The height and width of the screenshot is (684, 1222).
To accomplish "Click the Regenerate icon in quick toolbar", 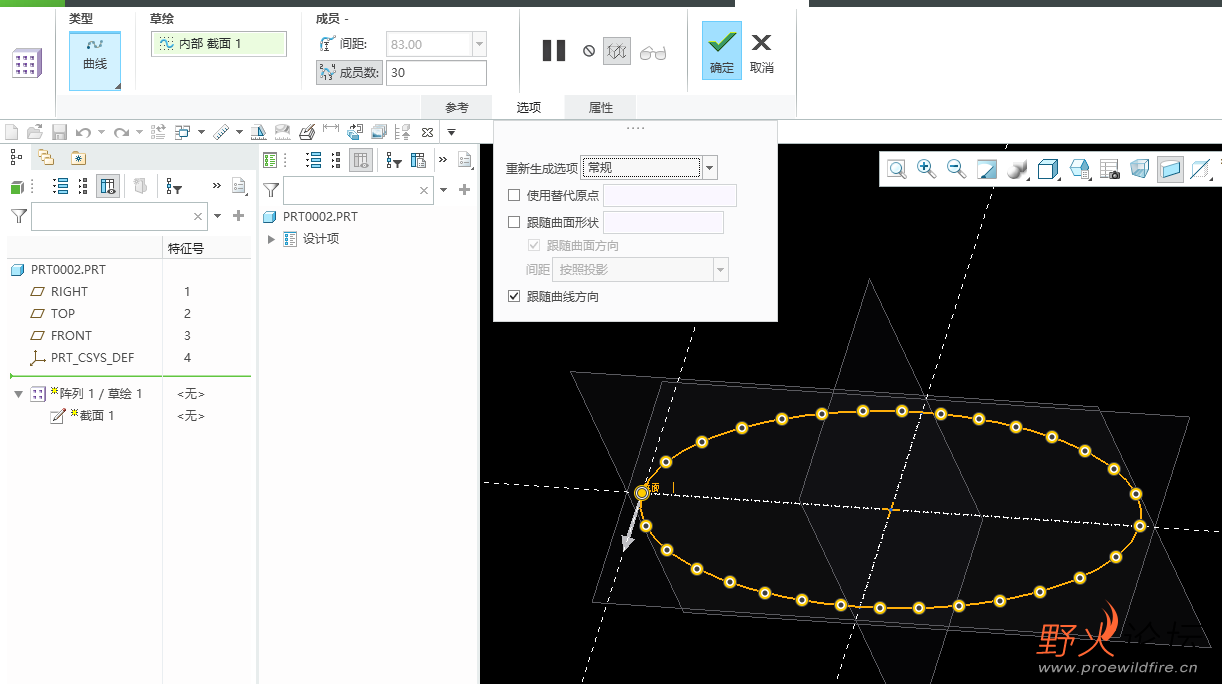I will pyautogui.click(x=158, y=132).
